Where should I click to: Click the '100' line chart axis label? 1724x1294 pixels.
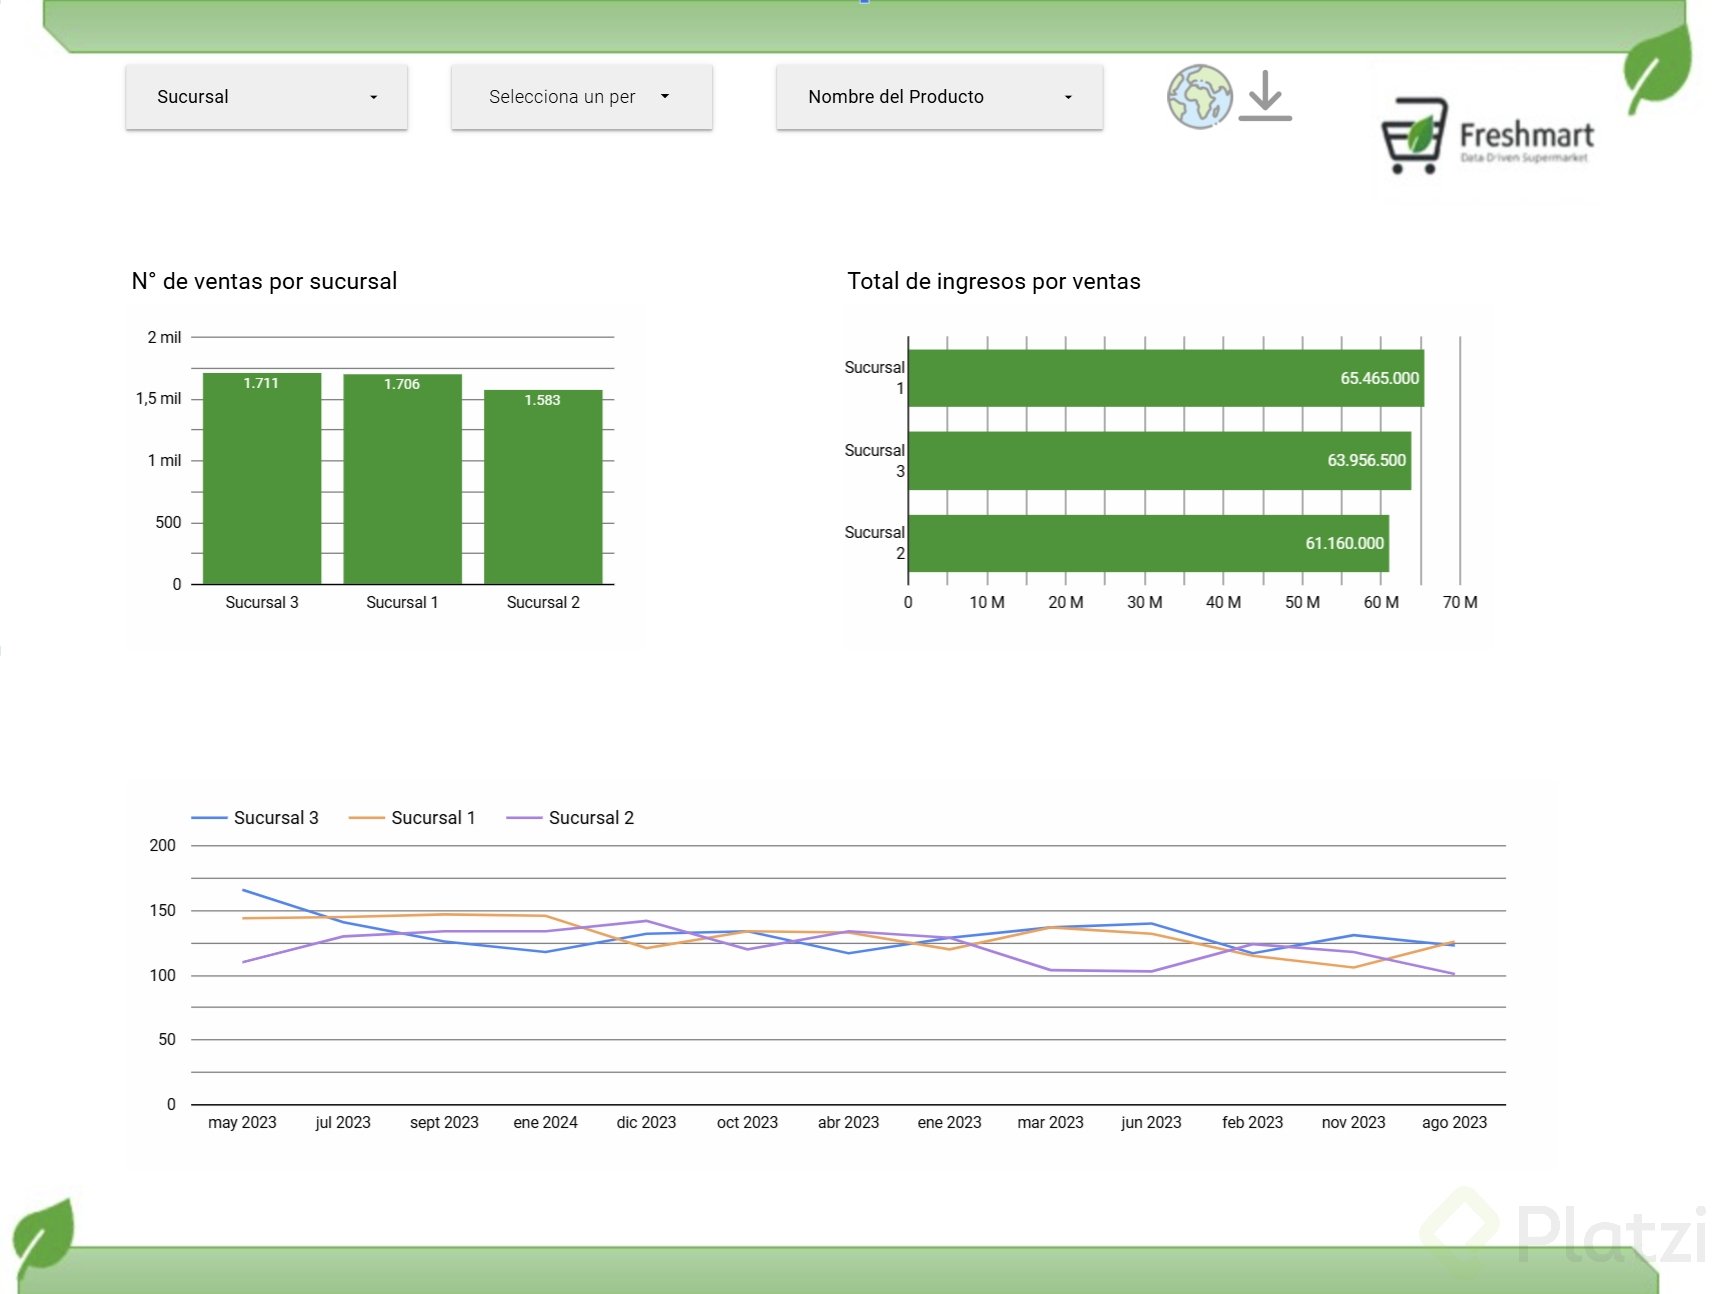click(x=162, y=975)
